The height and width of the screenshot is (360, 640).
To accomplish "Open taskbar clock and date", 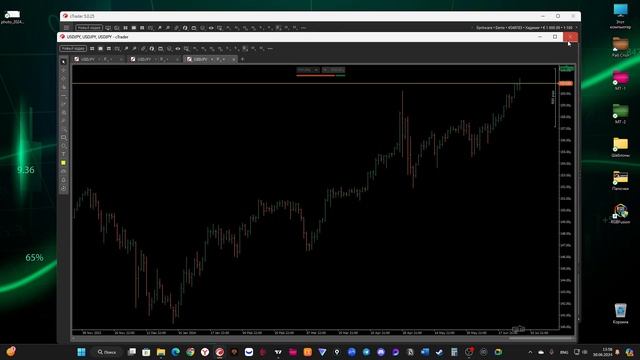I will 602,352.
